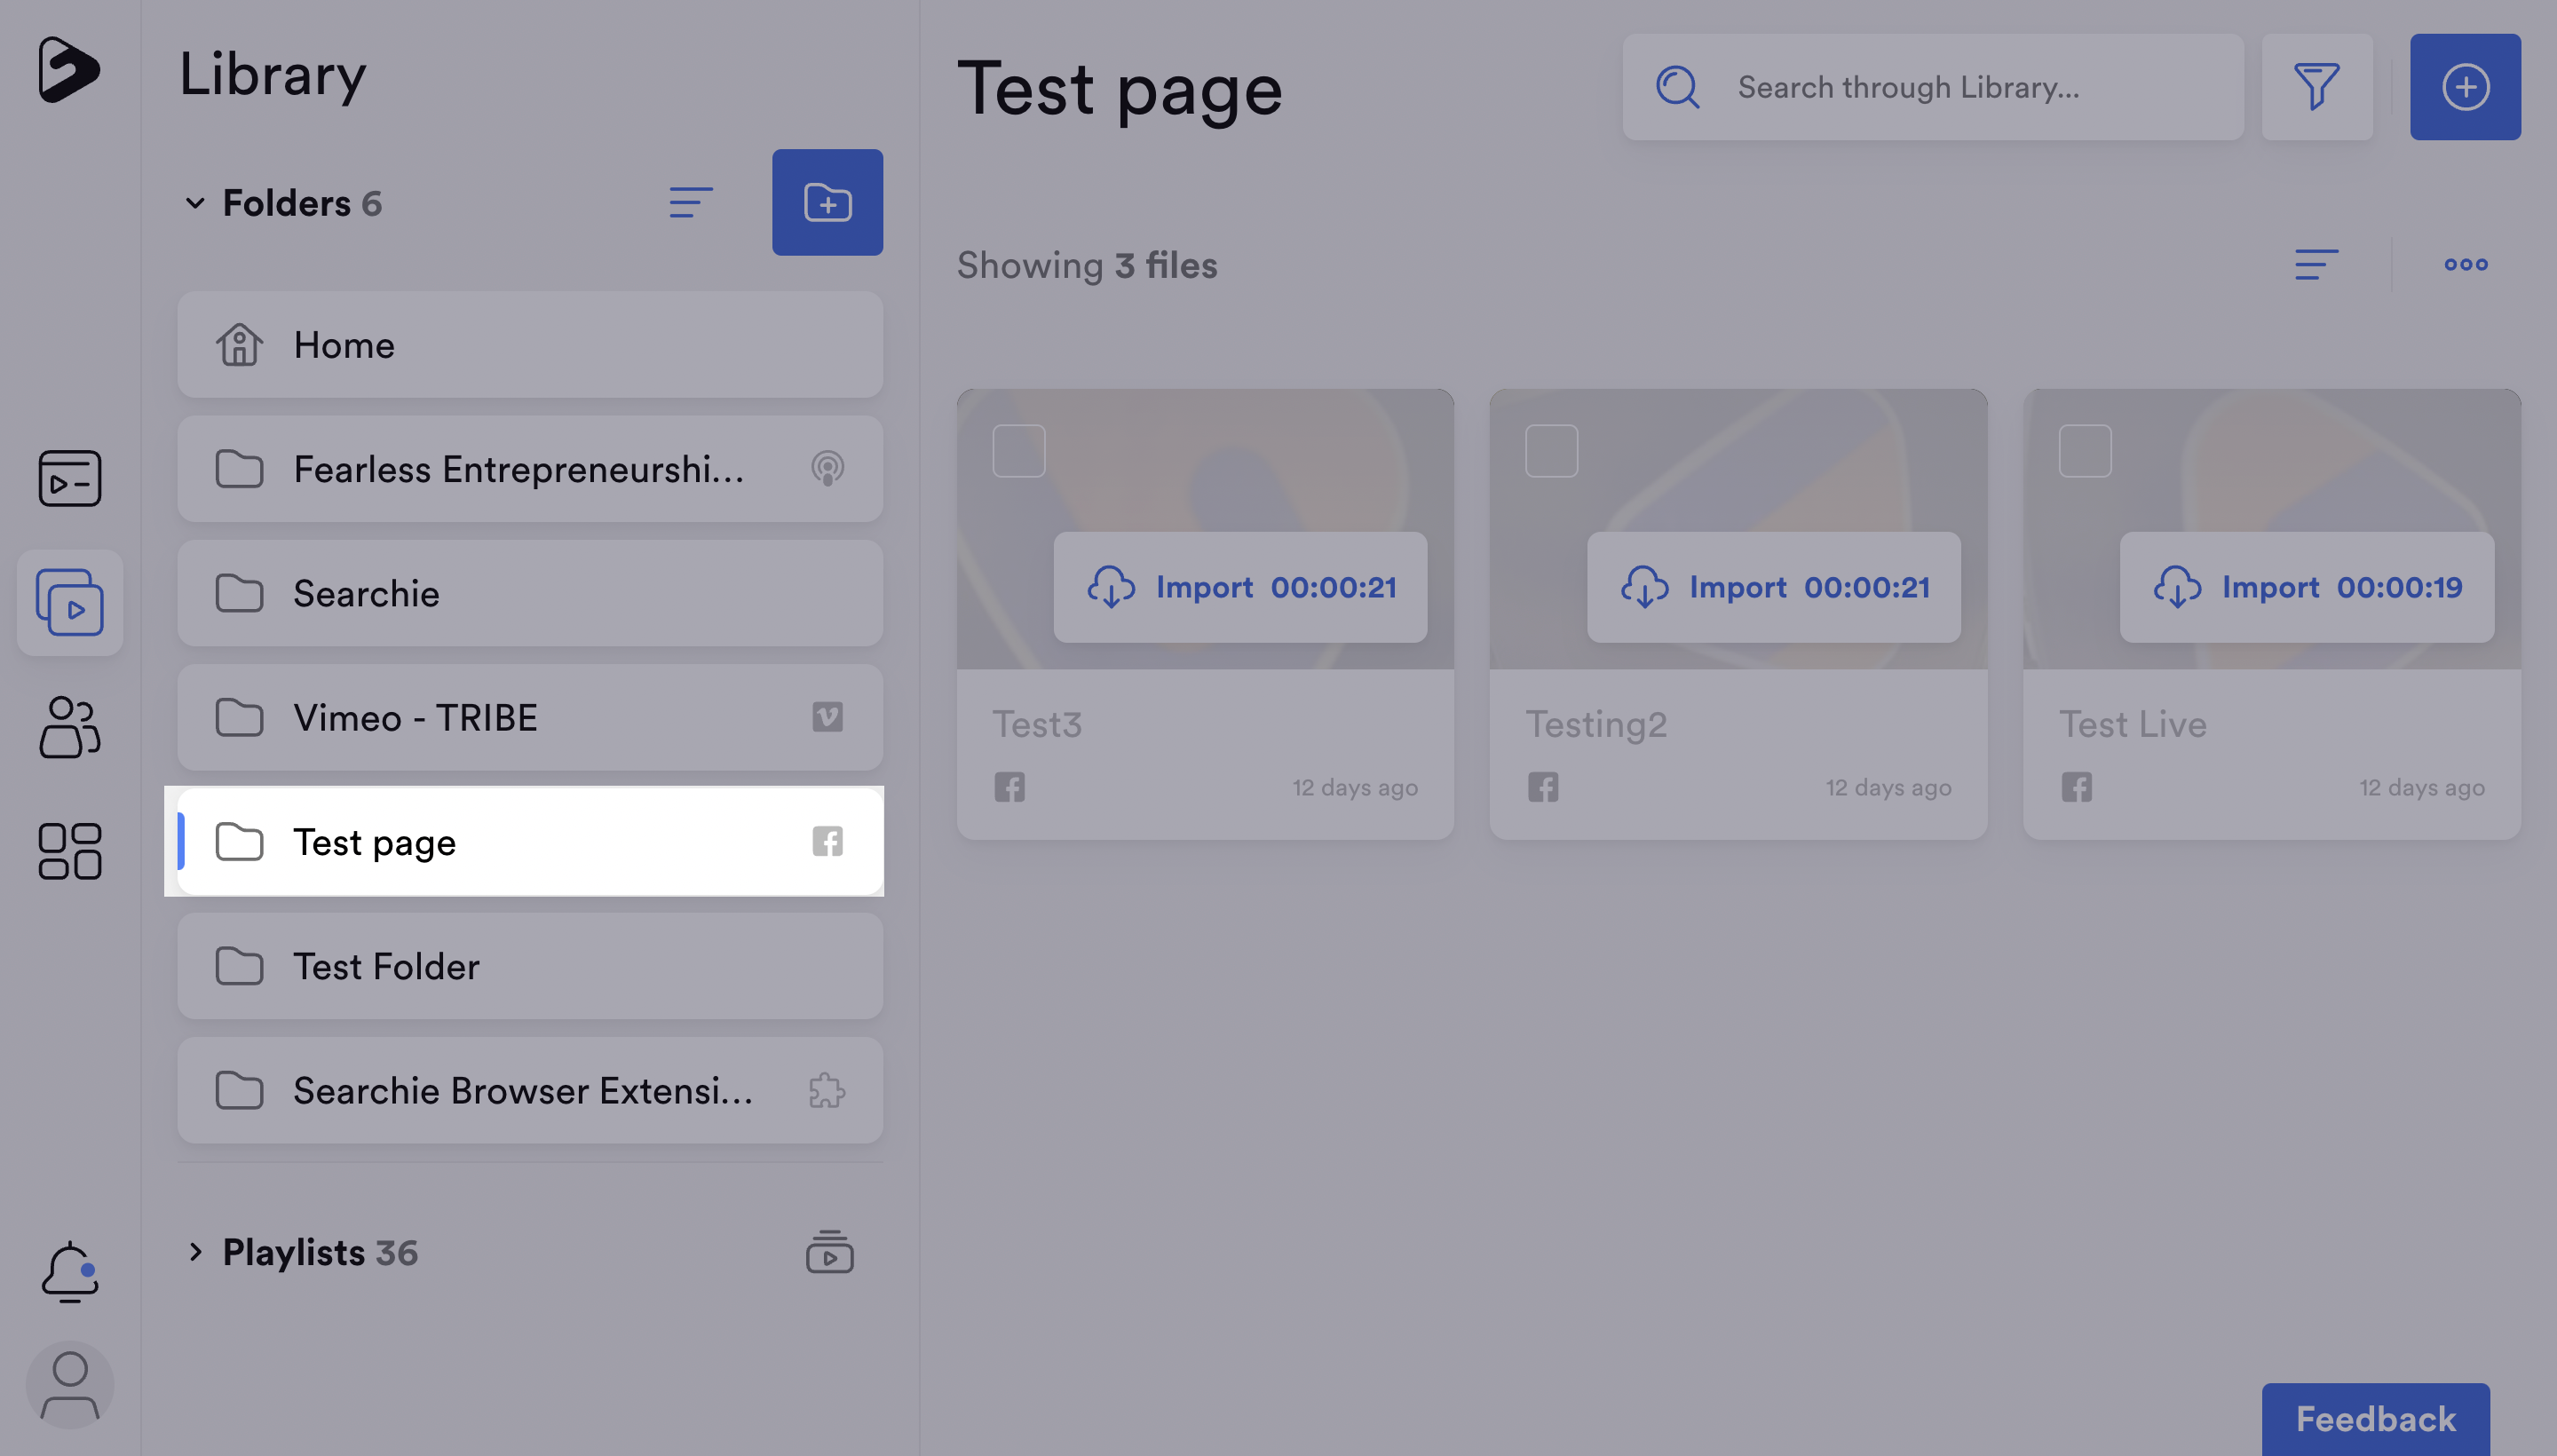The height and width of the screenshot is (1456, 2557).
Task: Sort folders using the sort icon
Action: [691, 203]
